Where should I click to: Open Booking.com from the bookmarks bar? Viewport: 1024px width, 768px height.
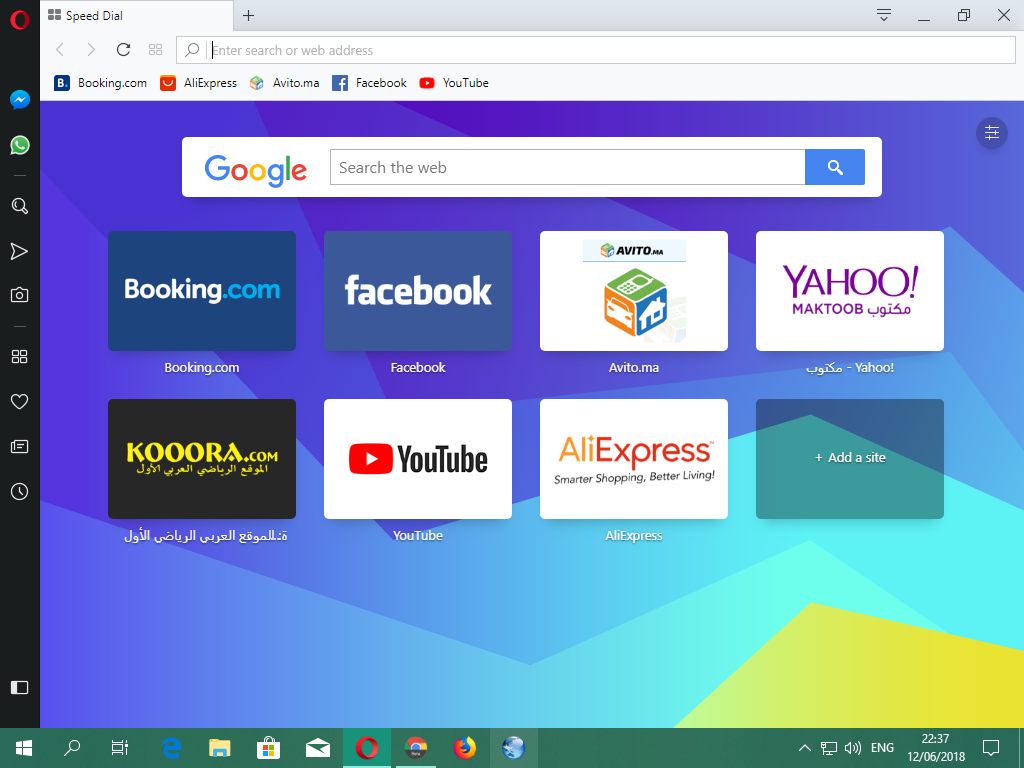coord(101,83)
